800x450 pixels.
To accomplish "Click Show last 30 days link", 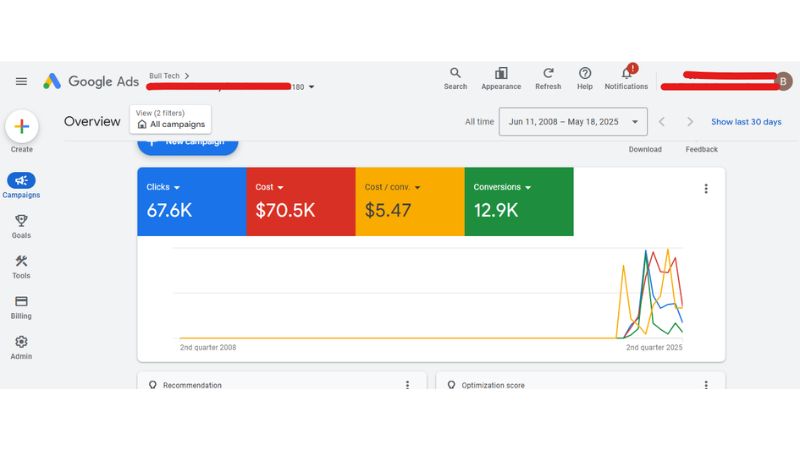I will pyautogui.click(x=746, y=122).
